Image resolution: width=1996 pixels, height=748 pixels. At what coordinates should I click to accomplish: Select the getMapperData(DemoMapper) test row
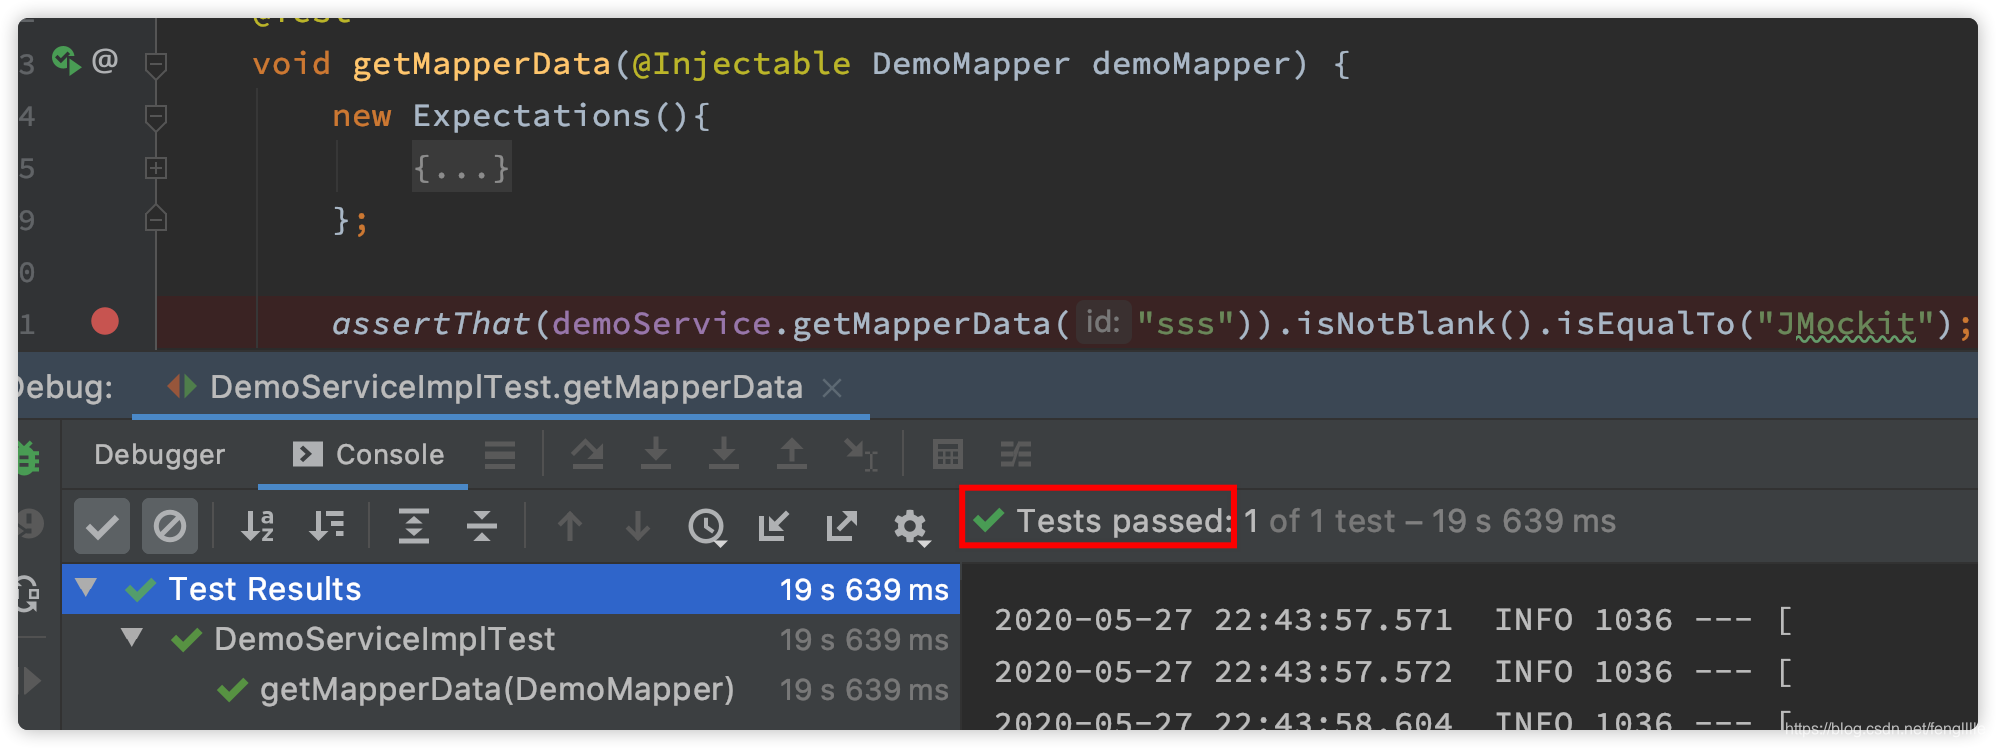511,689
